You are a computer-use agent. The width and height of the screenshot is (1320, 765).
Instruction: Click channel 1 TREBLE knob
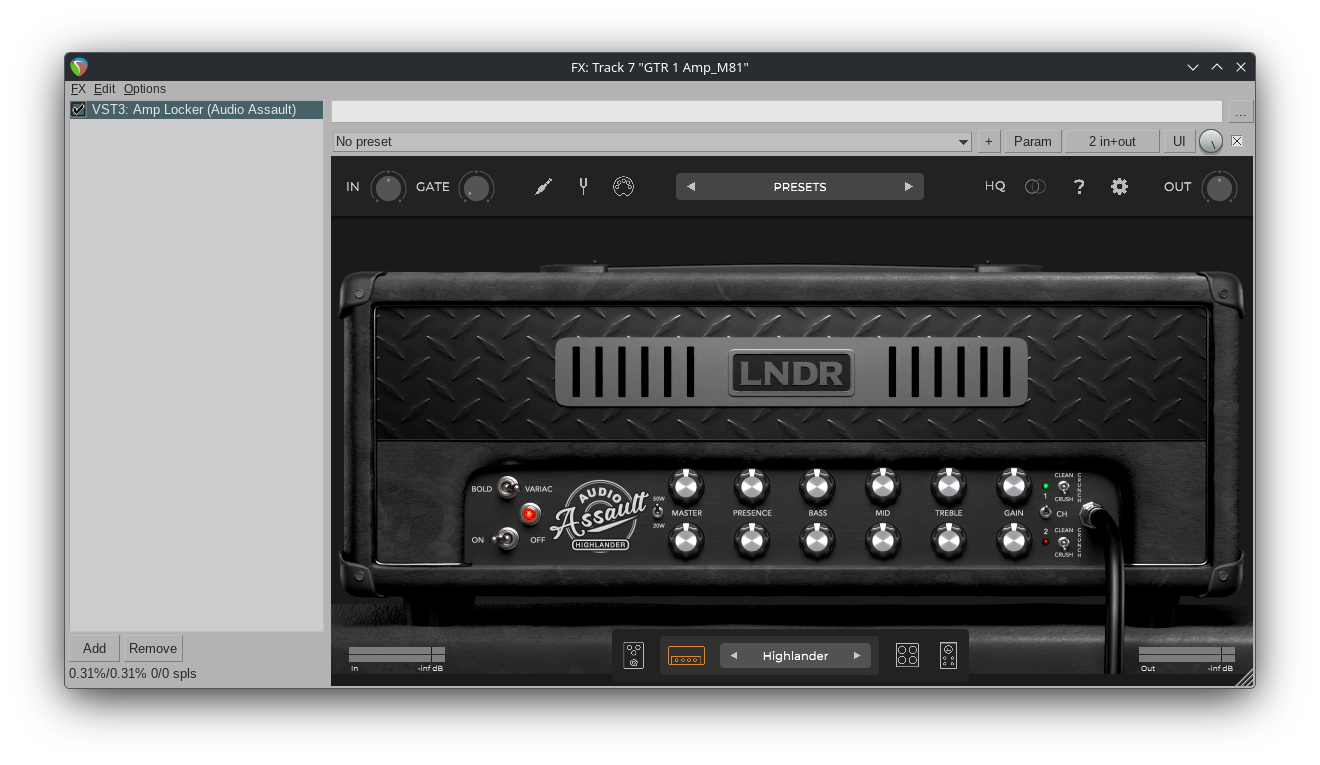pyautogui.click(x=948, y=486)
